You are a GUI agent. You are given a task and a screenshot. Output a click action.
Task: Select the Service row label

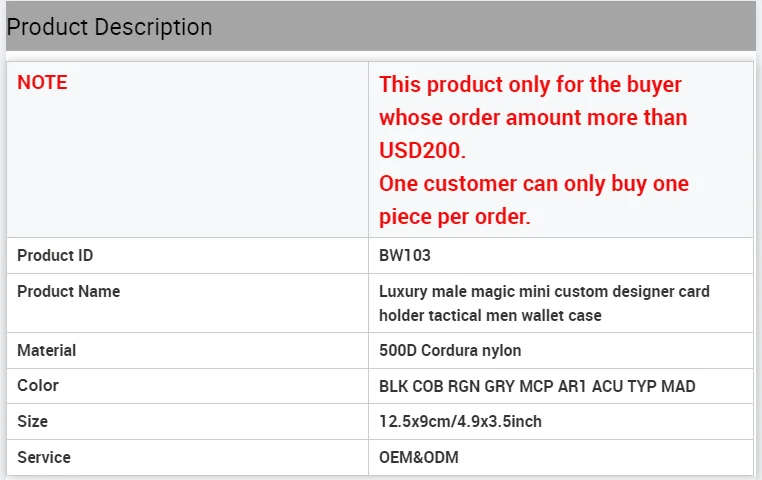pyautogui.click(x=44, y=457)
